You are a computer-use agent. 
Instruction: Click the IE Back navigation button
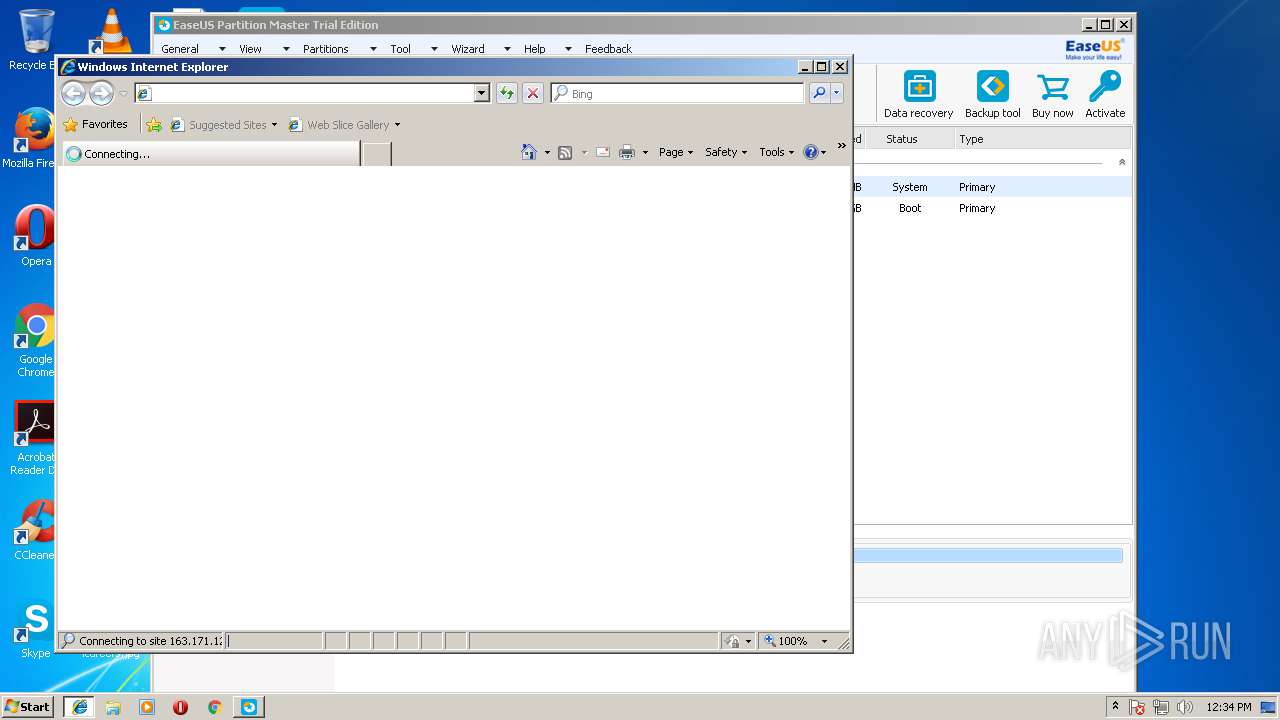73,93
